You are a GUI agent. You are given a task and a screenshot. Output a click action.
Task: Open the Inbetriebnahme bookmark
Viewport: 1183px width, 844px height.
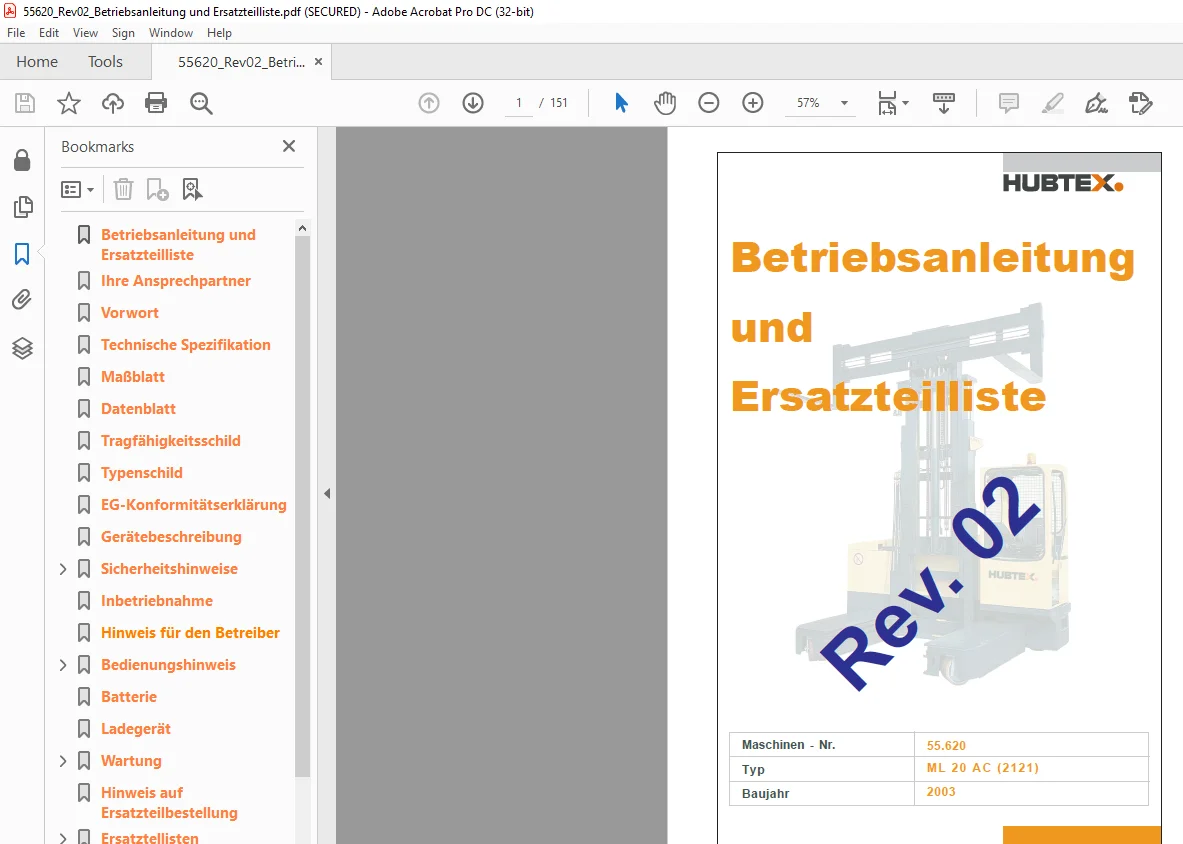click(157, 600)
